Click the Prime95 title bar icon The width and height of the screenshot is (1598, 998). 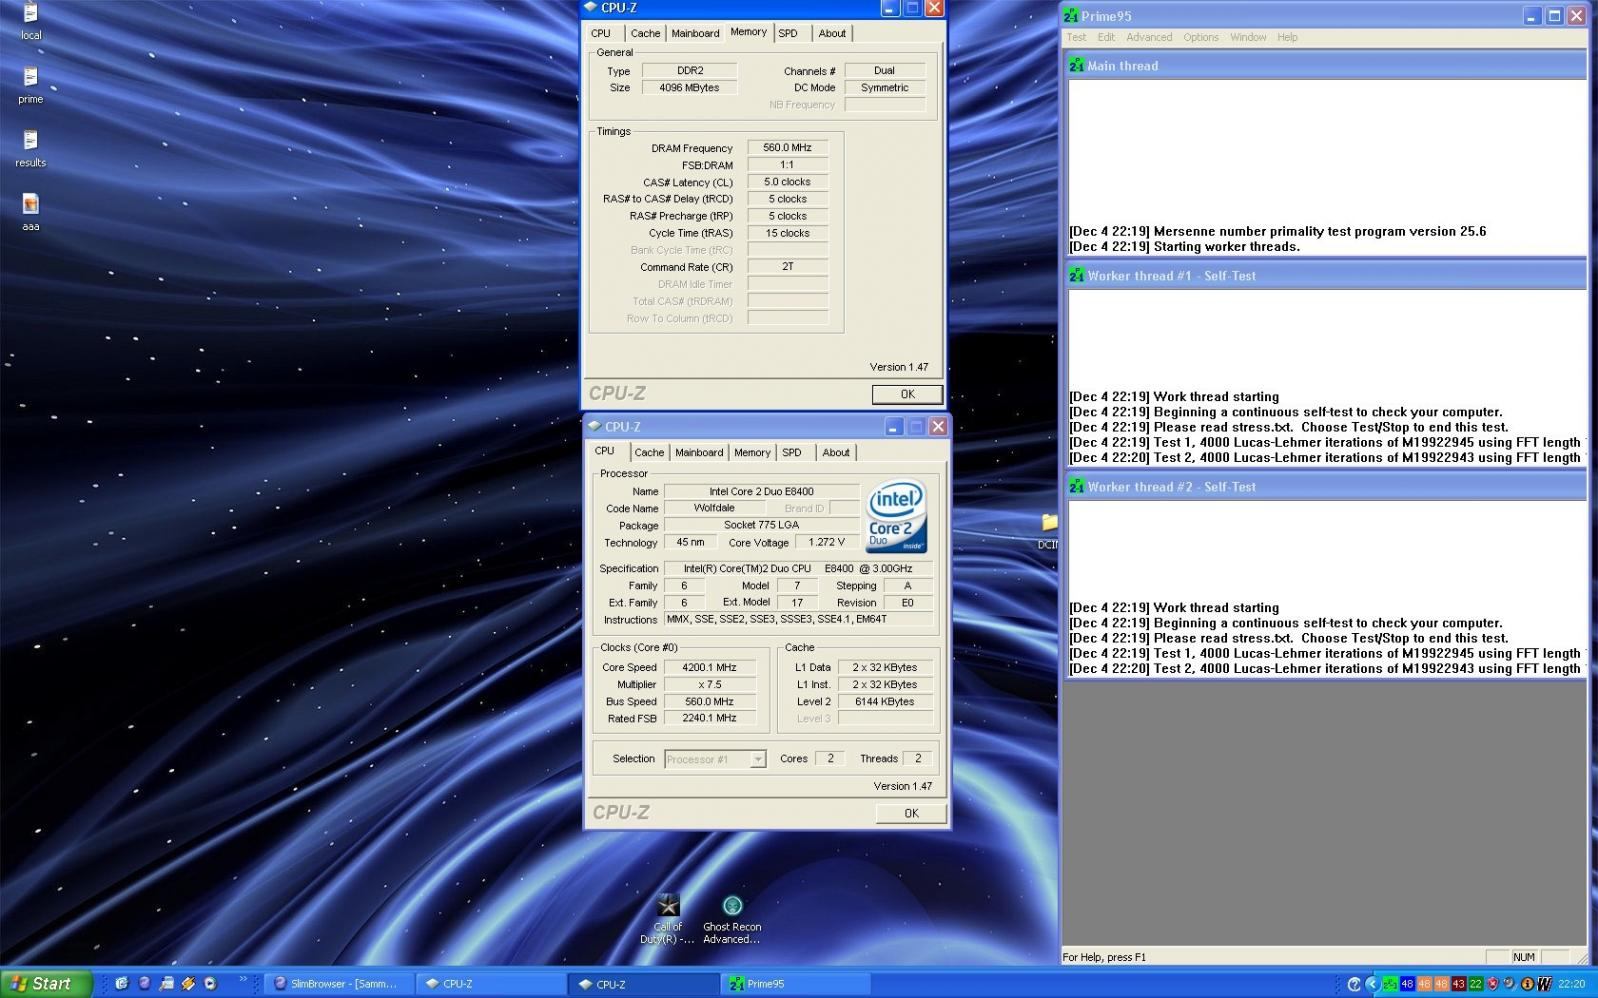point(1071,16)
